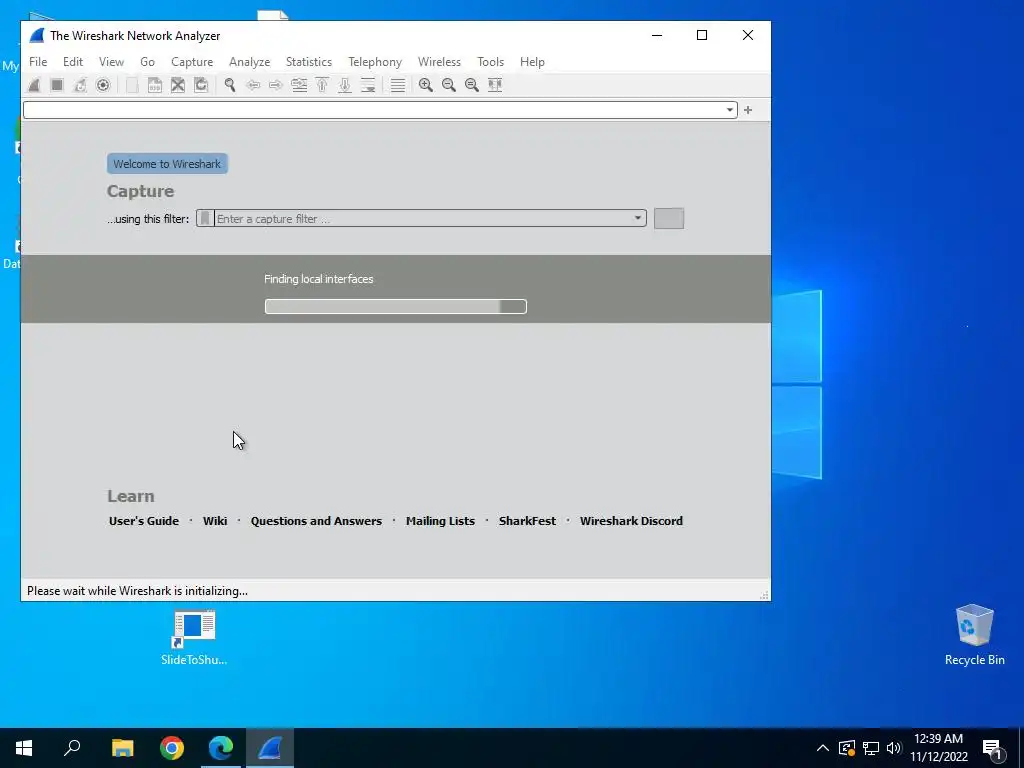Click the Reload capture file icon
1024x768 pixels.
click(x=201, y=85)
